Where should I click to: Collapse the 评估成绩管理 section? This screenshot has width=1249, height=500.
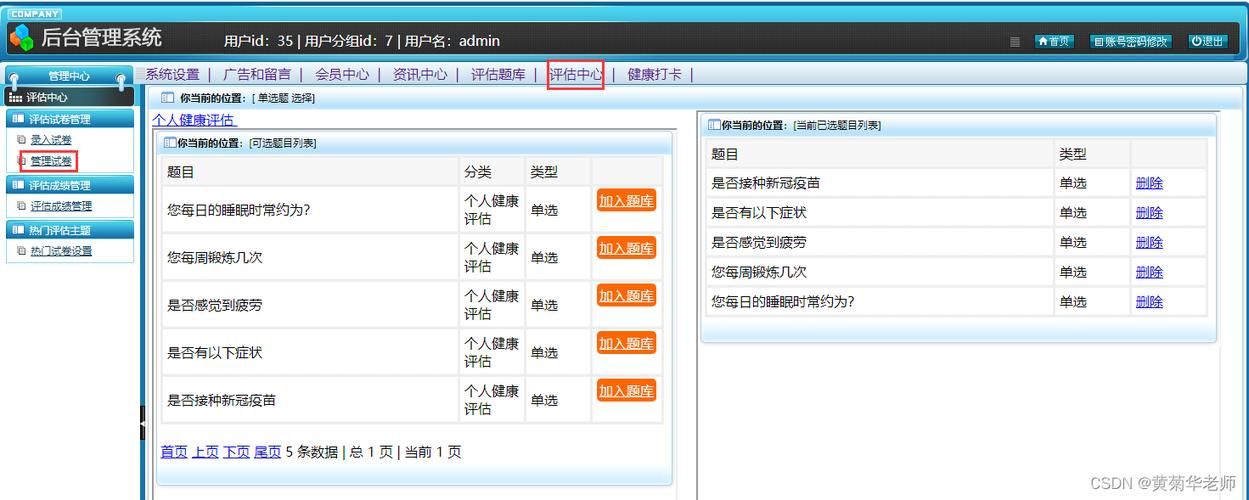tap(69, 185)
